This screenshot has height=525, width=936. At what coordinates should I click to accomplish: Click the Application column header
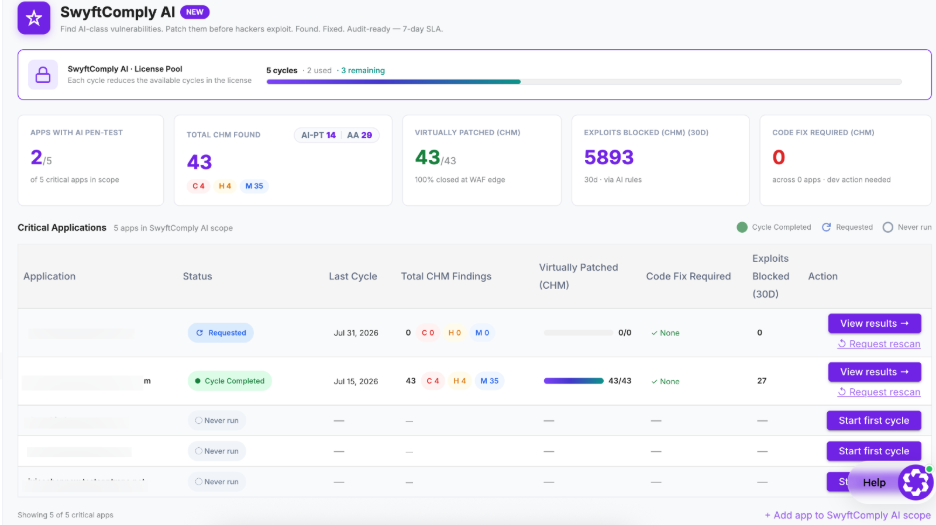(50, 276)
